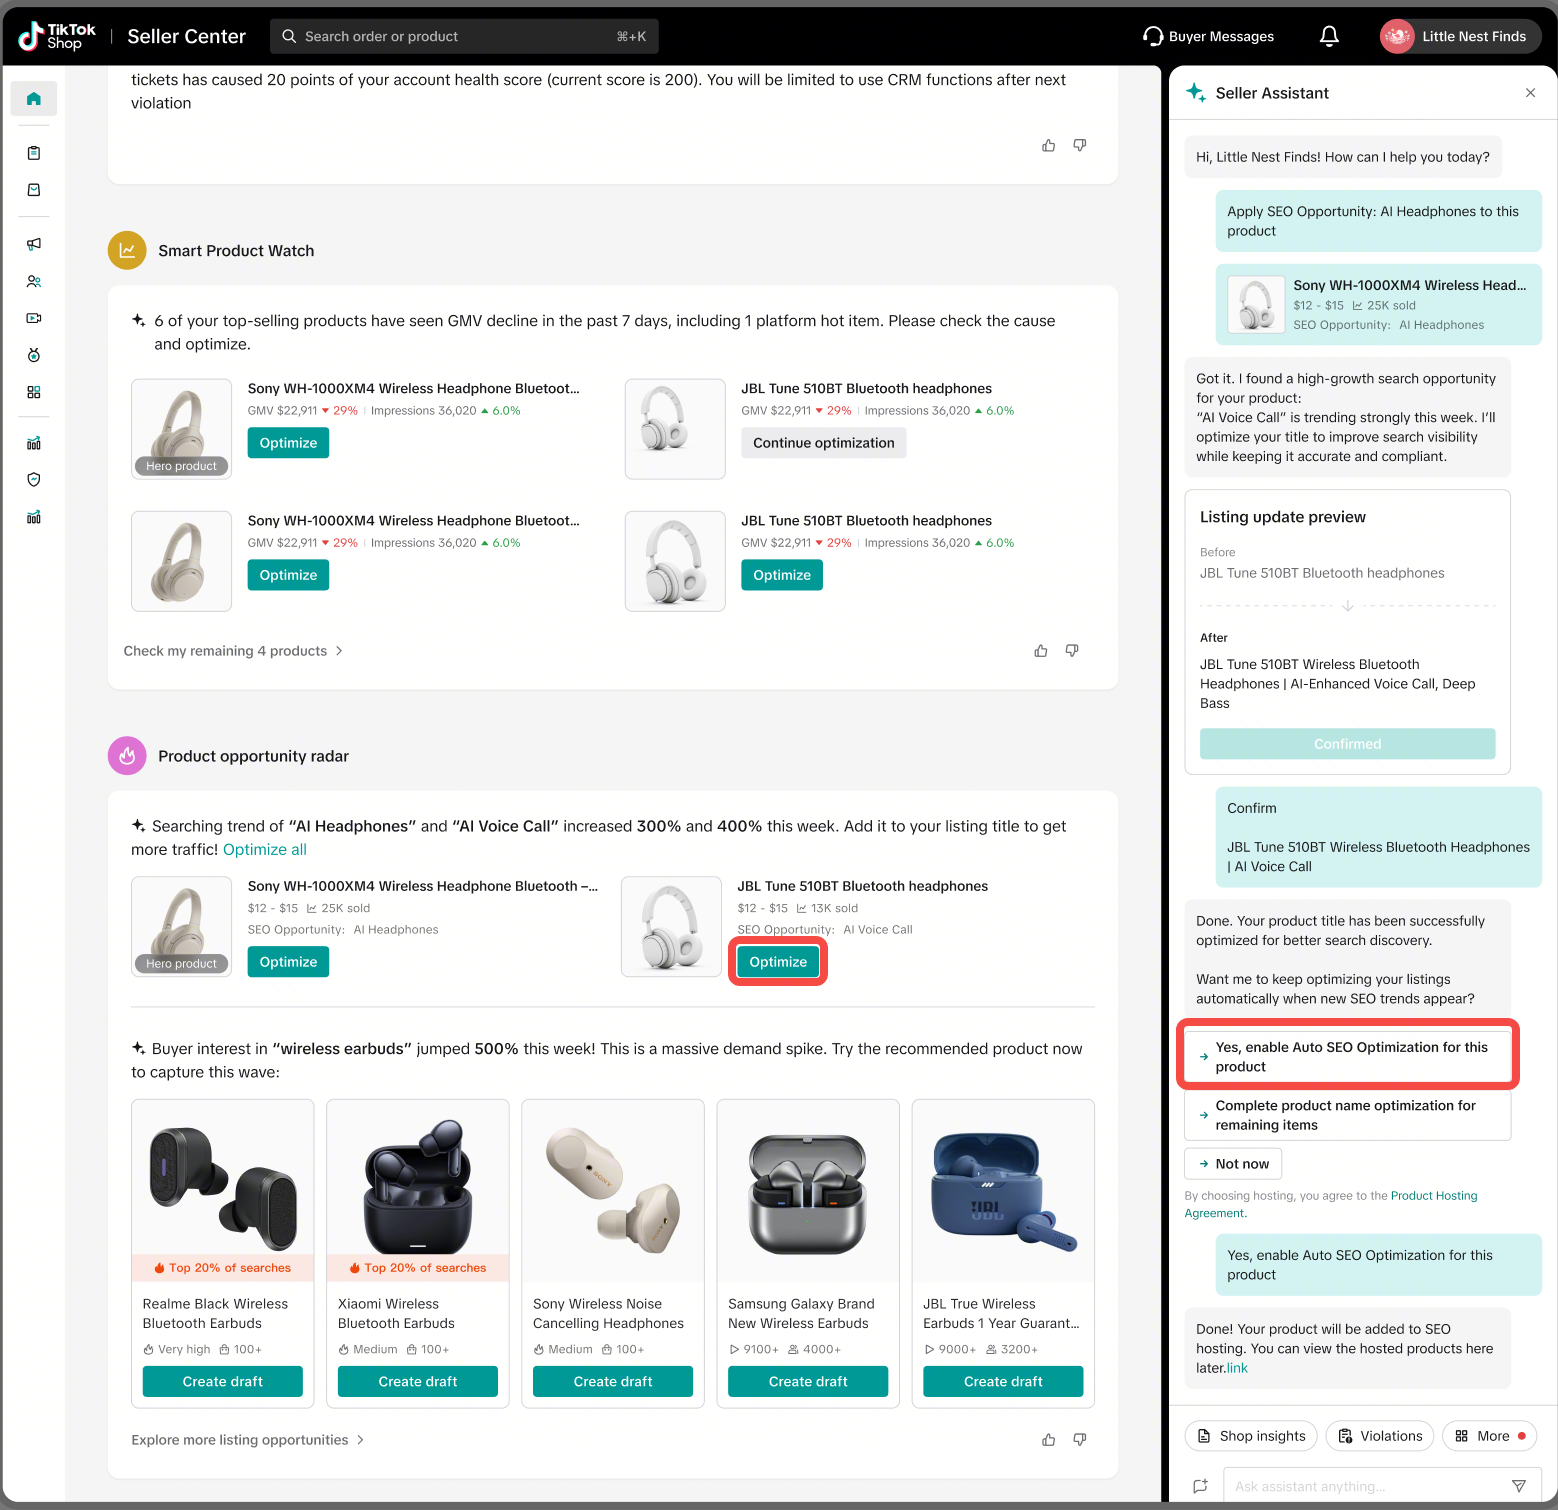1558x1510 pixels.
Task: Expand Explore more listing opportunities
Action: click(247, 1440)
